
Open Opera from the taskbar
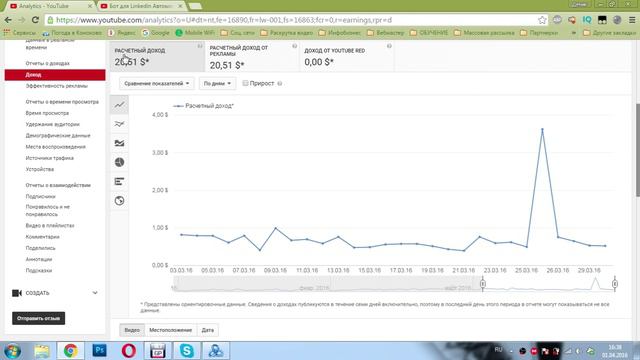coord(129,351)
